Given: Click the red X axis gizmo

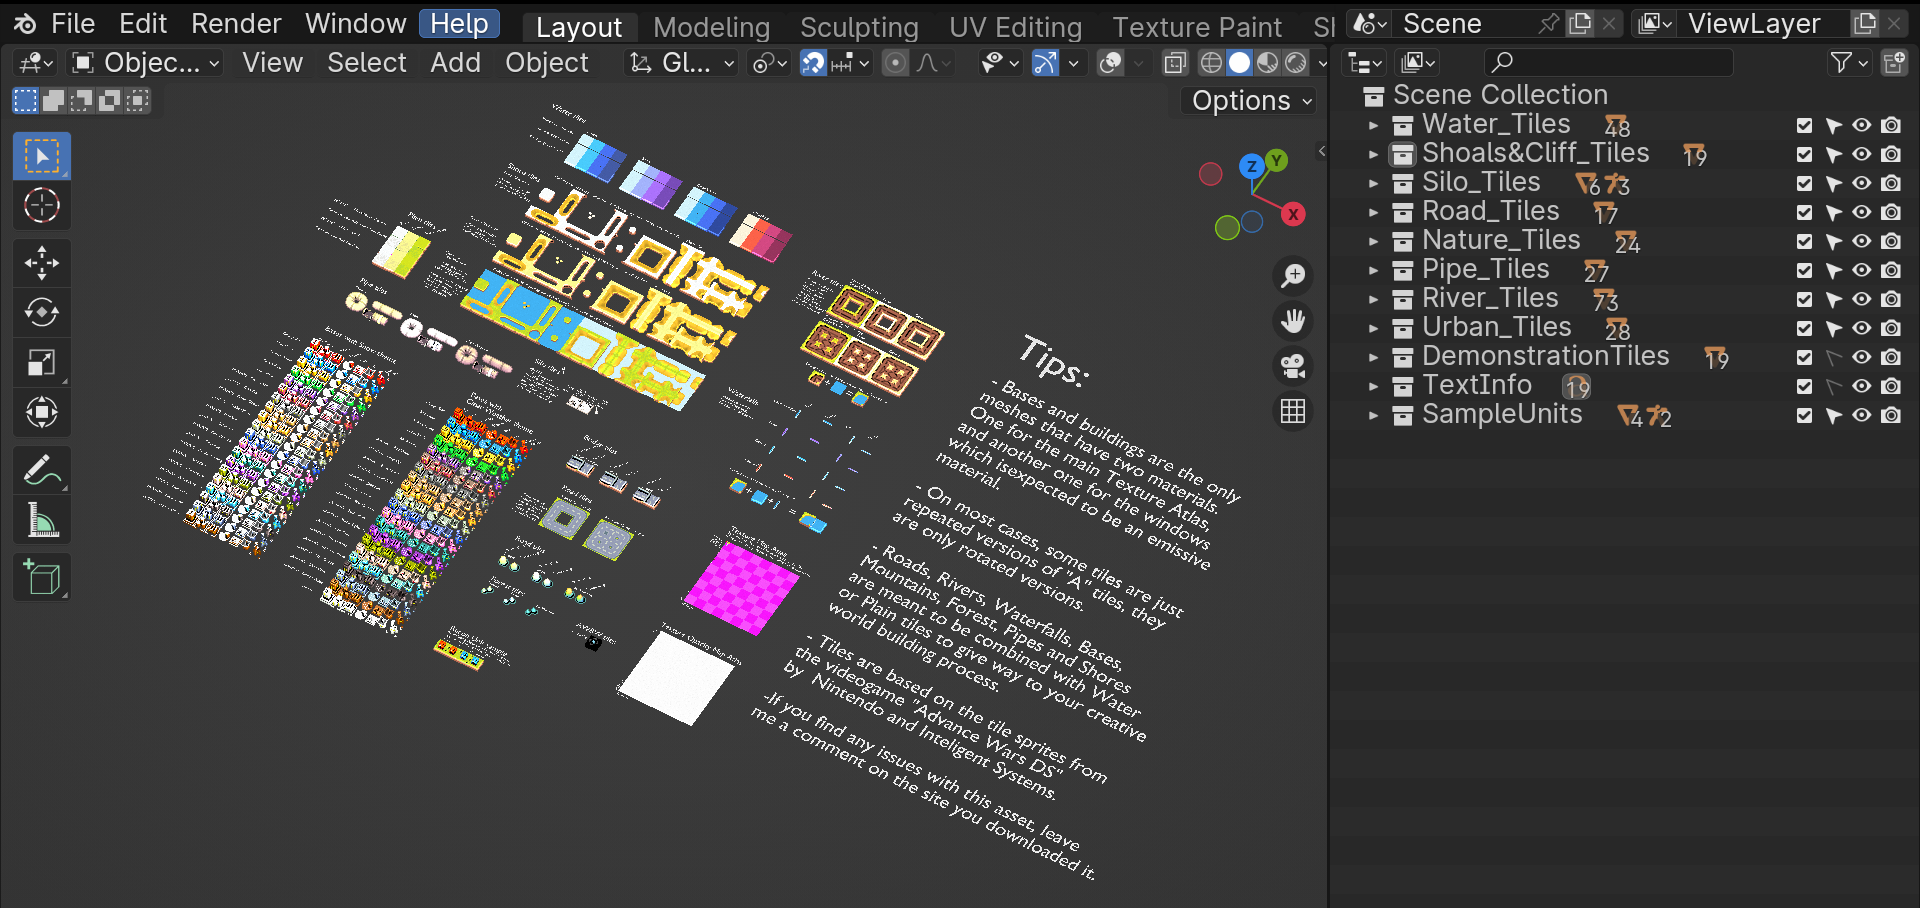Looking at the screenshot, I should click(1293, 214).
